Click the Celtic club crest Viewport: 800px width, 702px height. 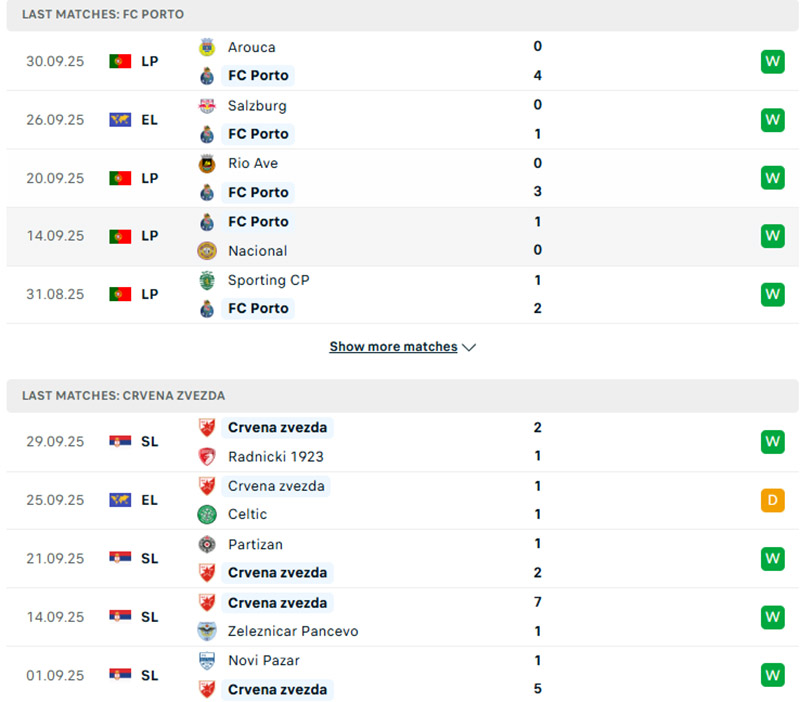207,515
